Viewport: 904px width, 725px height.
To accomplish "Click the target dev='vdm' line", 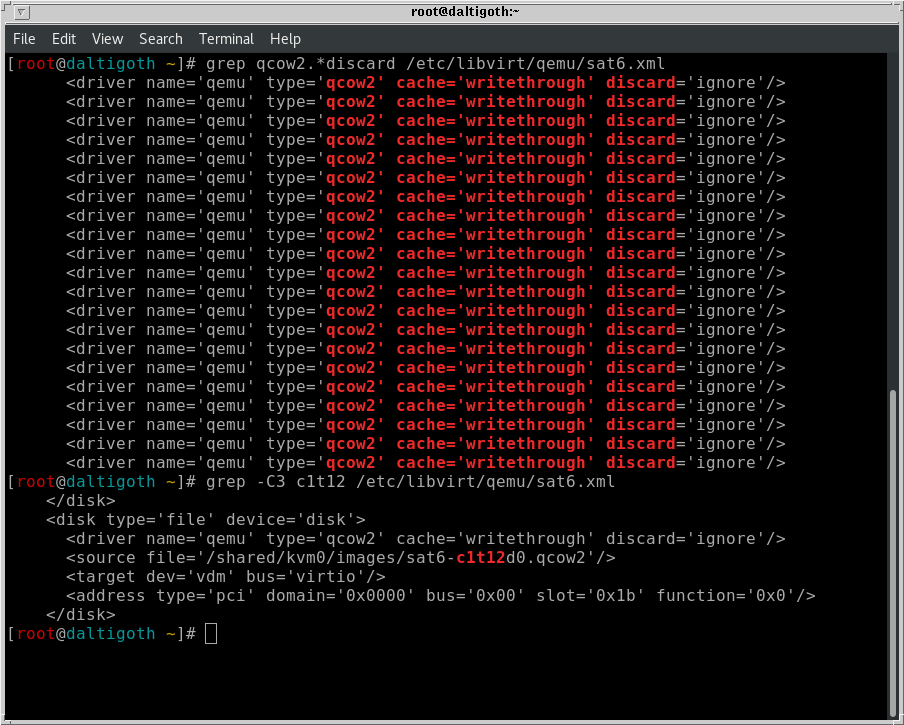I will click(x=225, y=577).
